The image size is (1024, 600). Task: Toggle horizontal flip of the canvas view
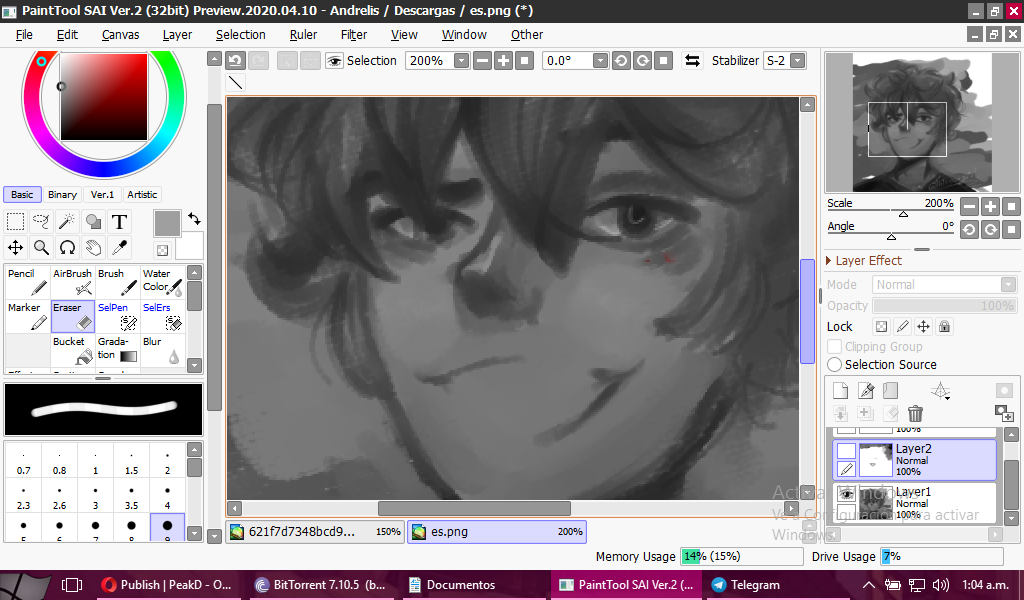coord(692,61)
